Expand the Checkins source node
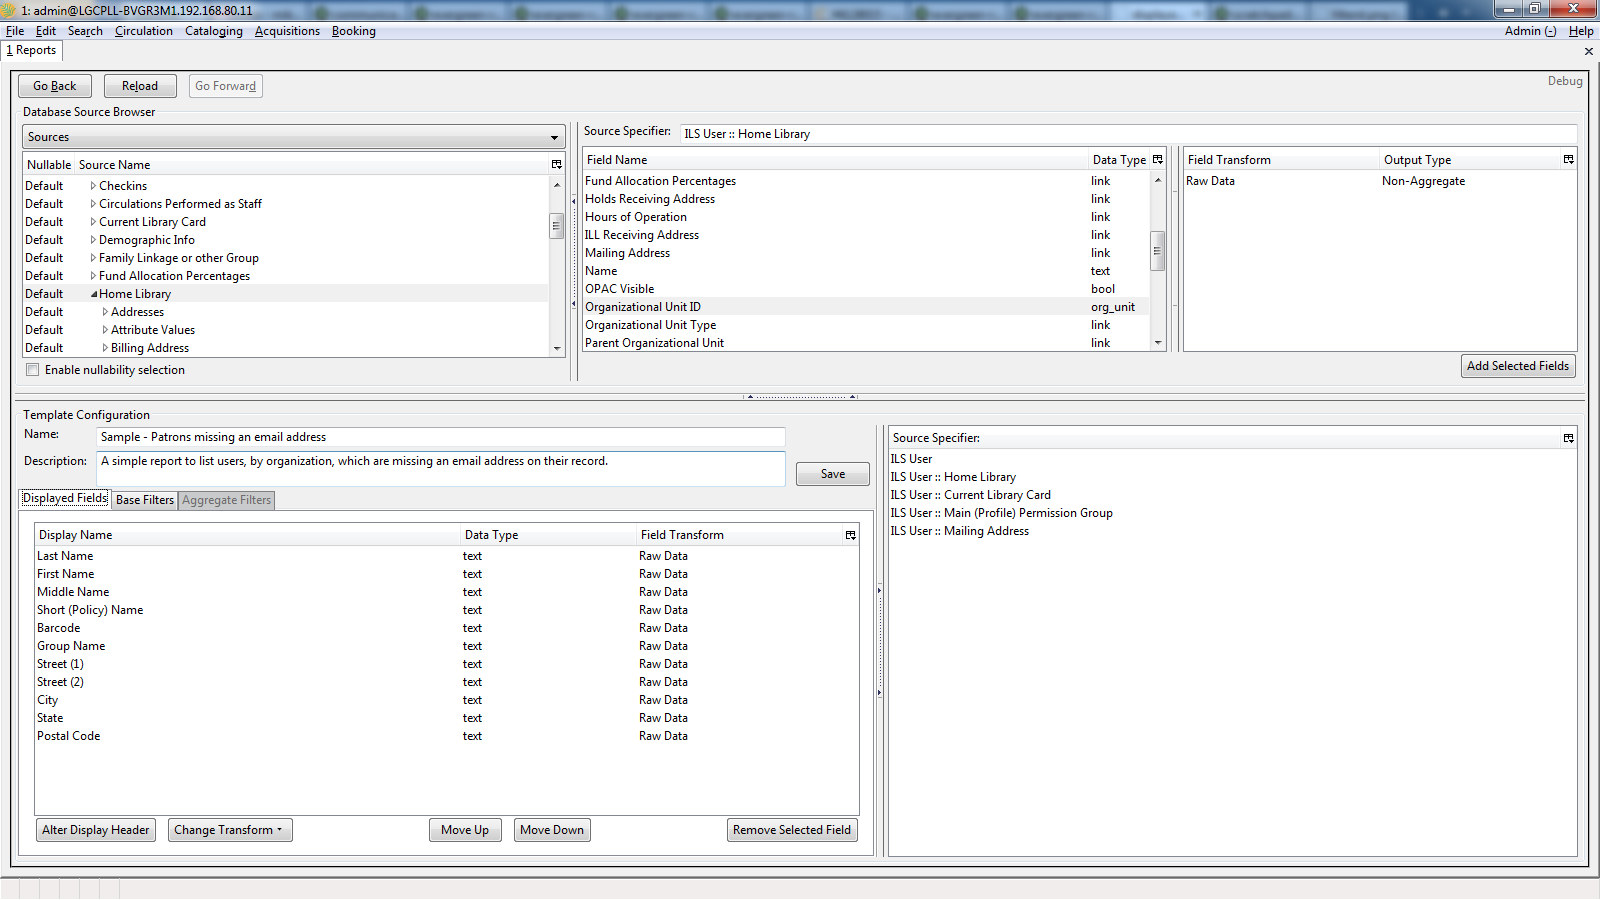 [94, 186]
